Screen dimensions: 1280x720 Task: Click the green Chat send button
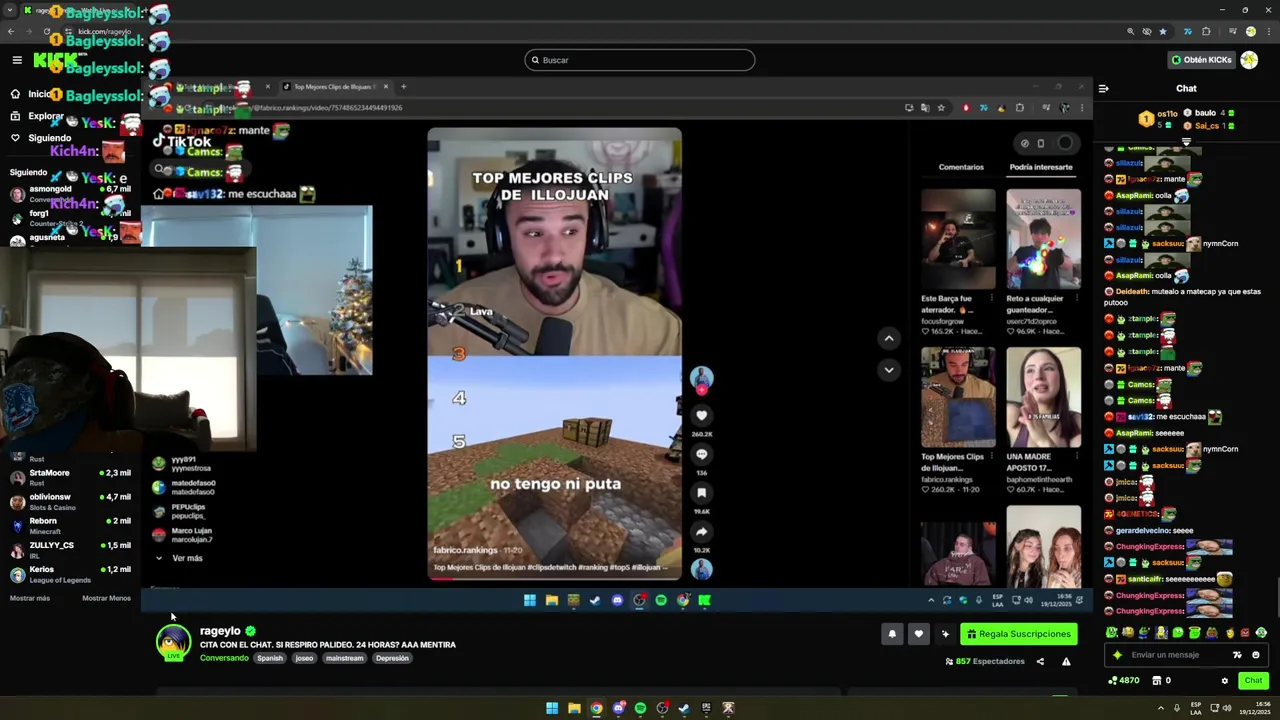[1253, 681]
